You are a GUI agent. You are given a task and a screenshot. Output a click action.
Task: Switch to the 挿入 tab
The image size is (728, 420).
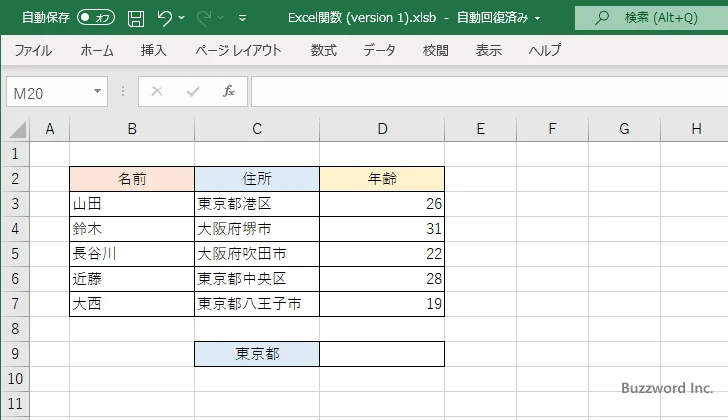pyautogui.click(x=154, y=50)
